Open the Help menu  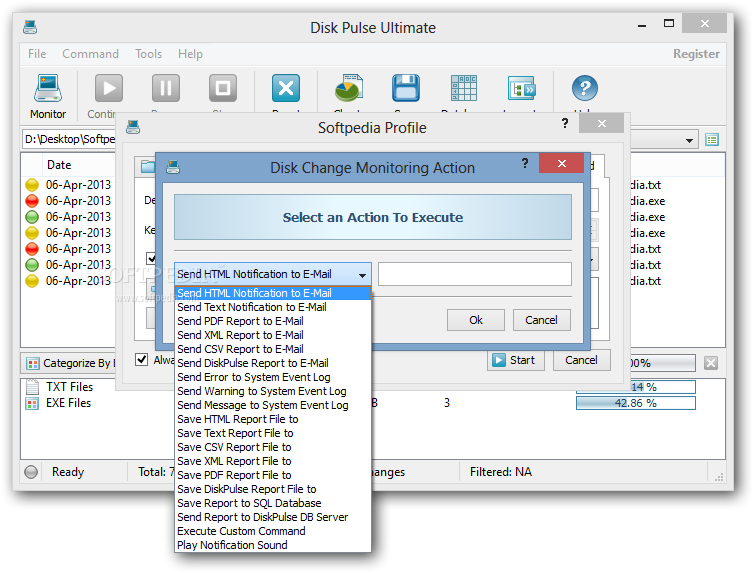coord(190,54)
